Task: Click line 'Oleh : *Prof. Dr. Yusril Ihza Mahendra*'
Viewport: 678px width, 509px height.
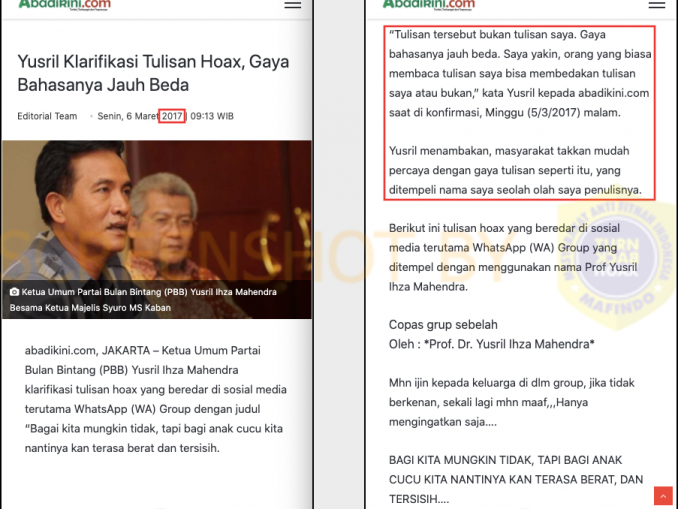Action: 492,344
